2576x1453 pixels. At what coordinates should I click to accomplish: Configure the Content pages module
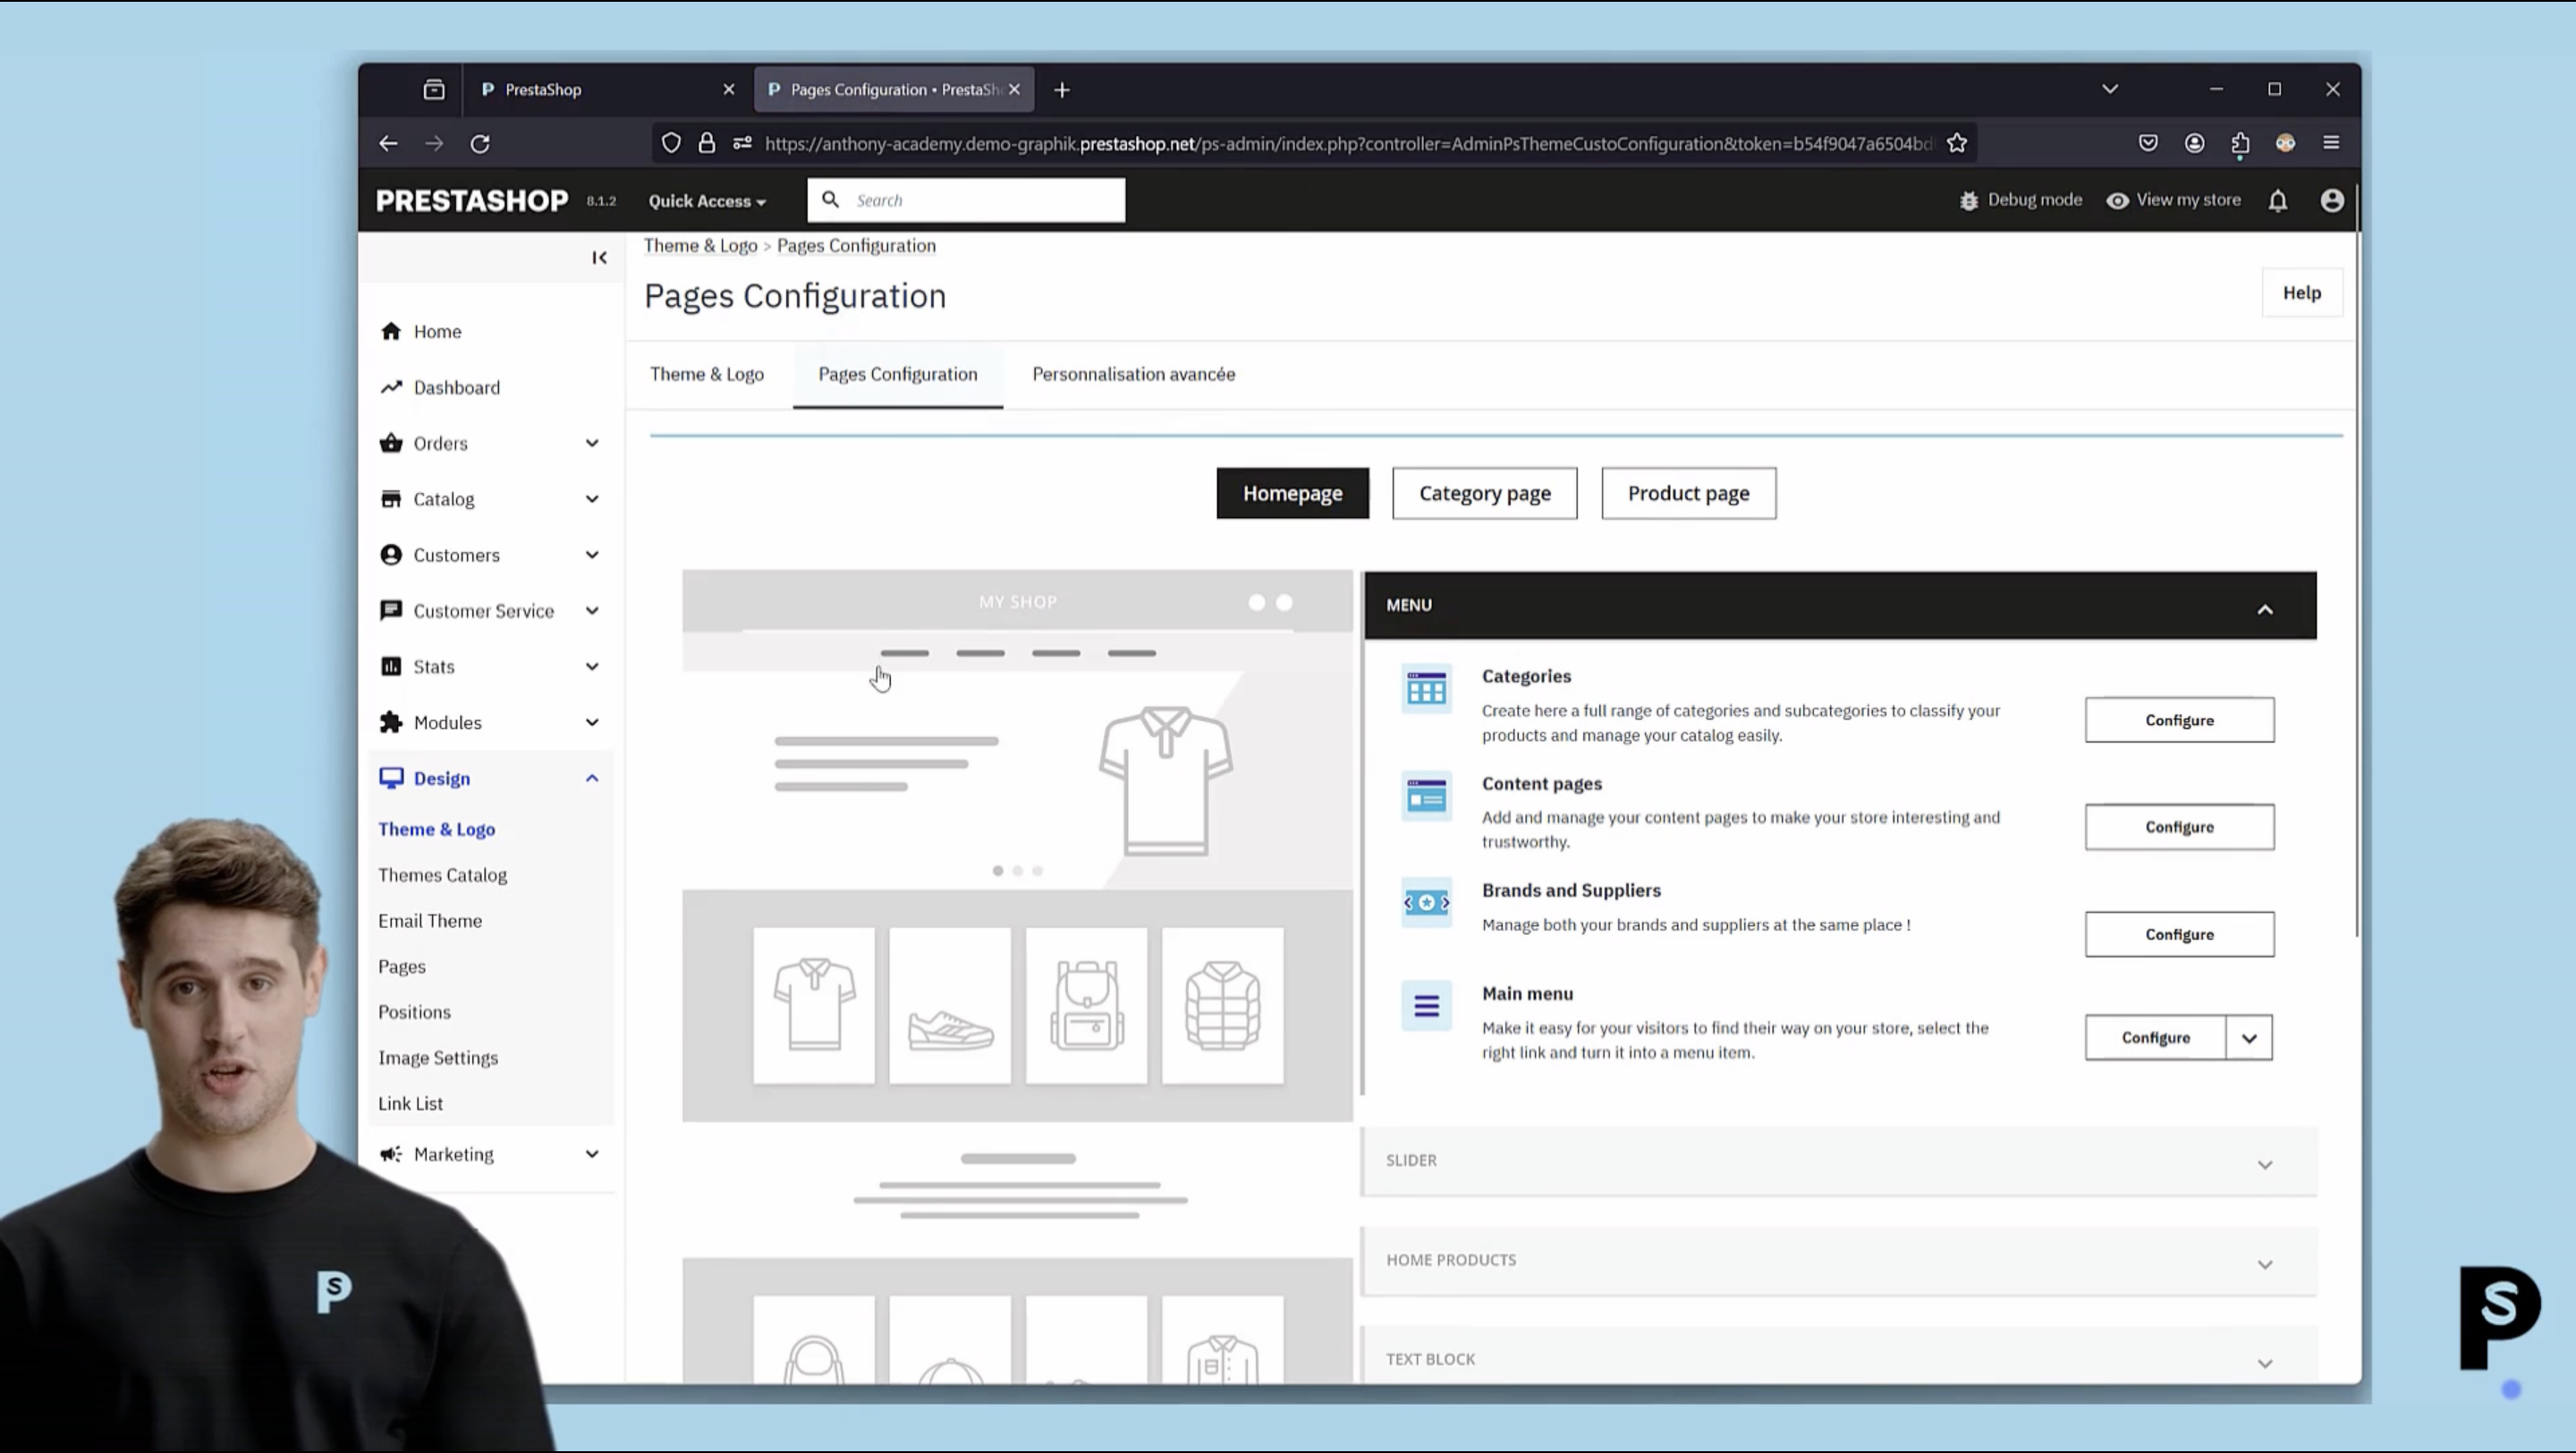pyautogui.click(x=2179, y=828)
